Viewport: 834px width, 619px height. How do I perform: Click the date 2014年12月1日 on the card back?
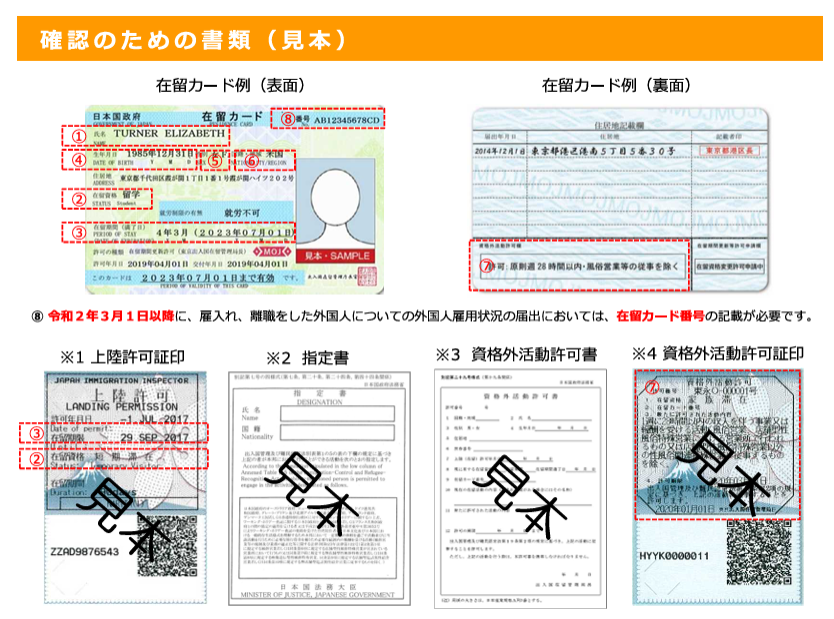tap(500, 151)
